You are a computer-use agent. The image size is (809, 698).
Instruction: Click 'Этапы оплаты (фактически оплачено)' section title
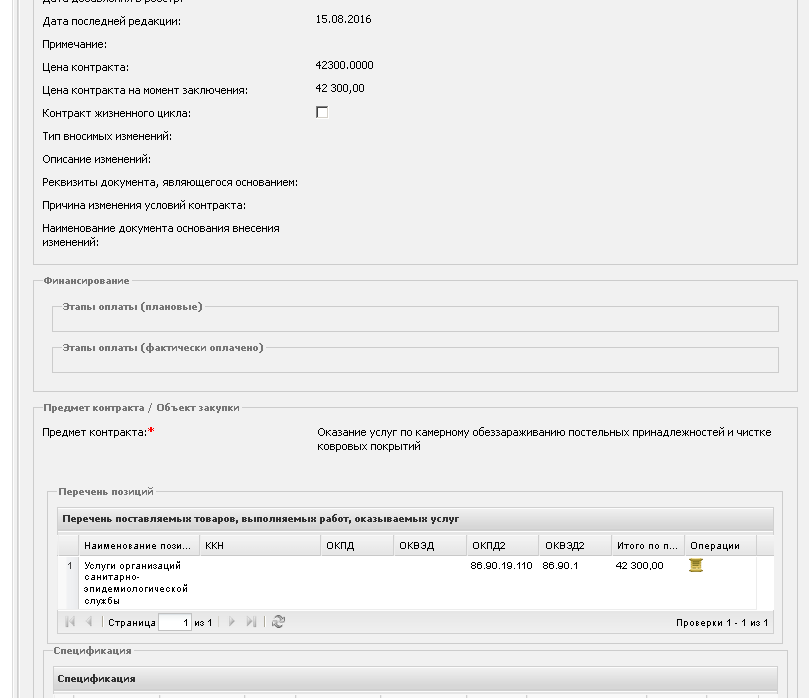[x=163, y=348]
